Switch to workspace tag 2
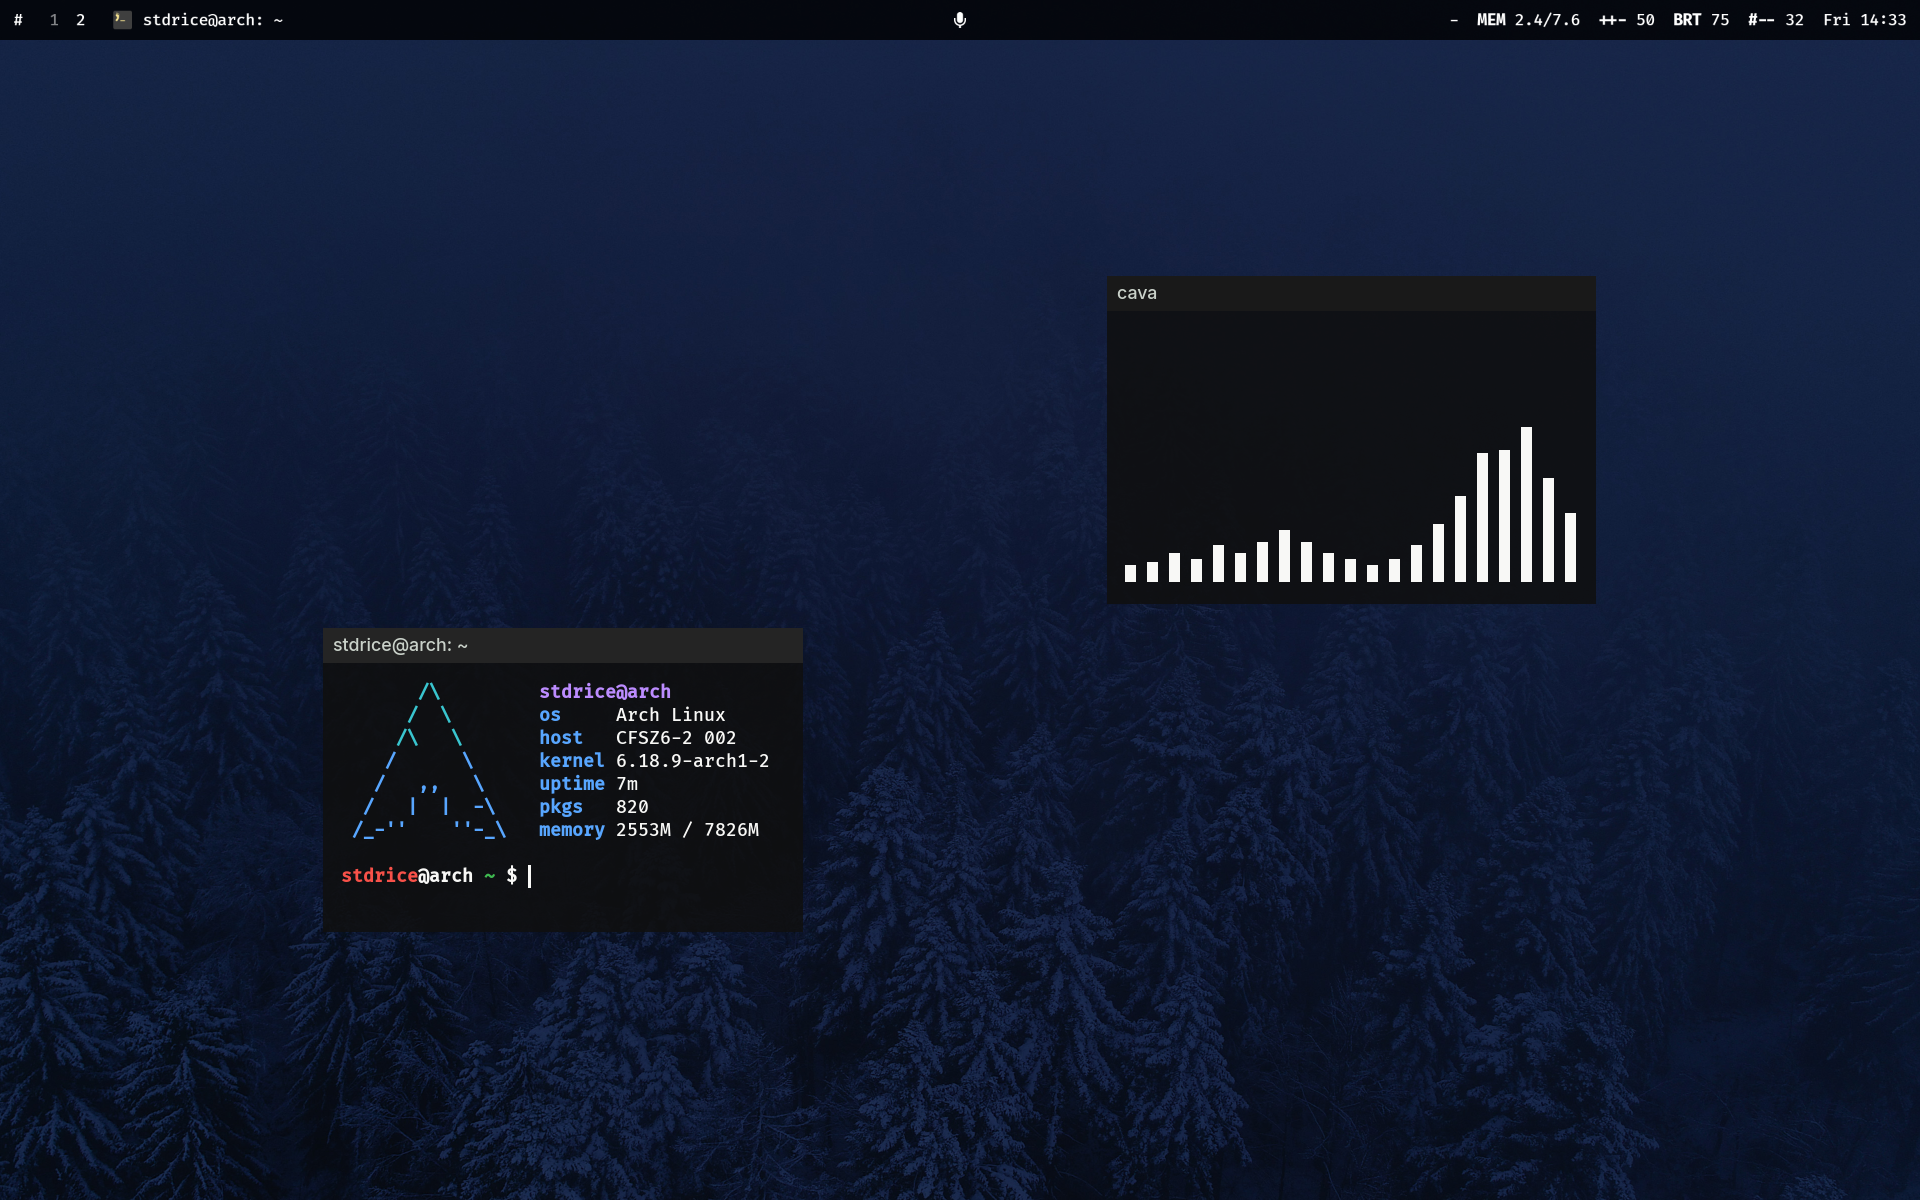This screenshot has height=1200, width=1920. click(x=81, y=20)
